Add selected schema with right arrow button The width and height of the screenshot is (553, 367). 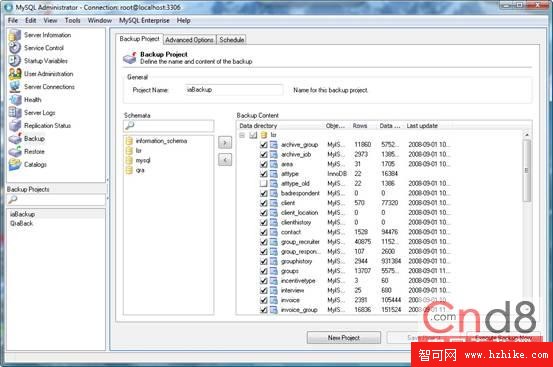pos(225,143)
